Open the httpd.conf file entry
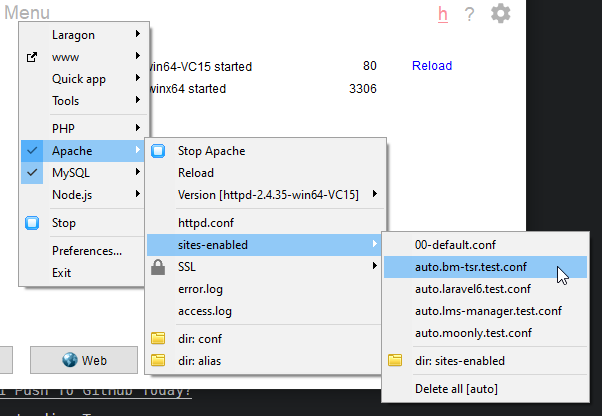Screen dimensions: 602x416 tap(206, 222)
